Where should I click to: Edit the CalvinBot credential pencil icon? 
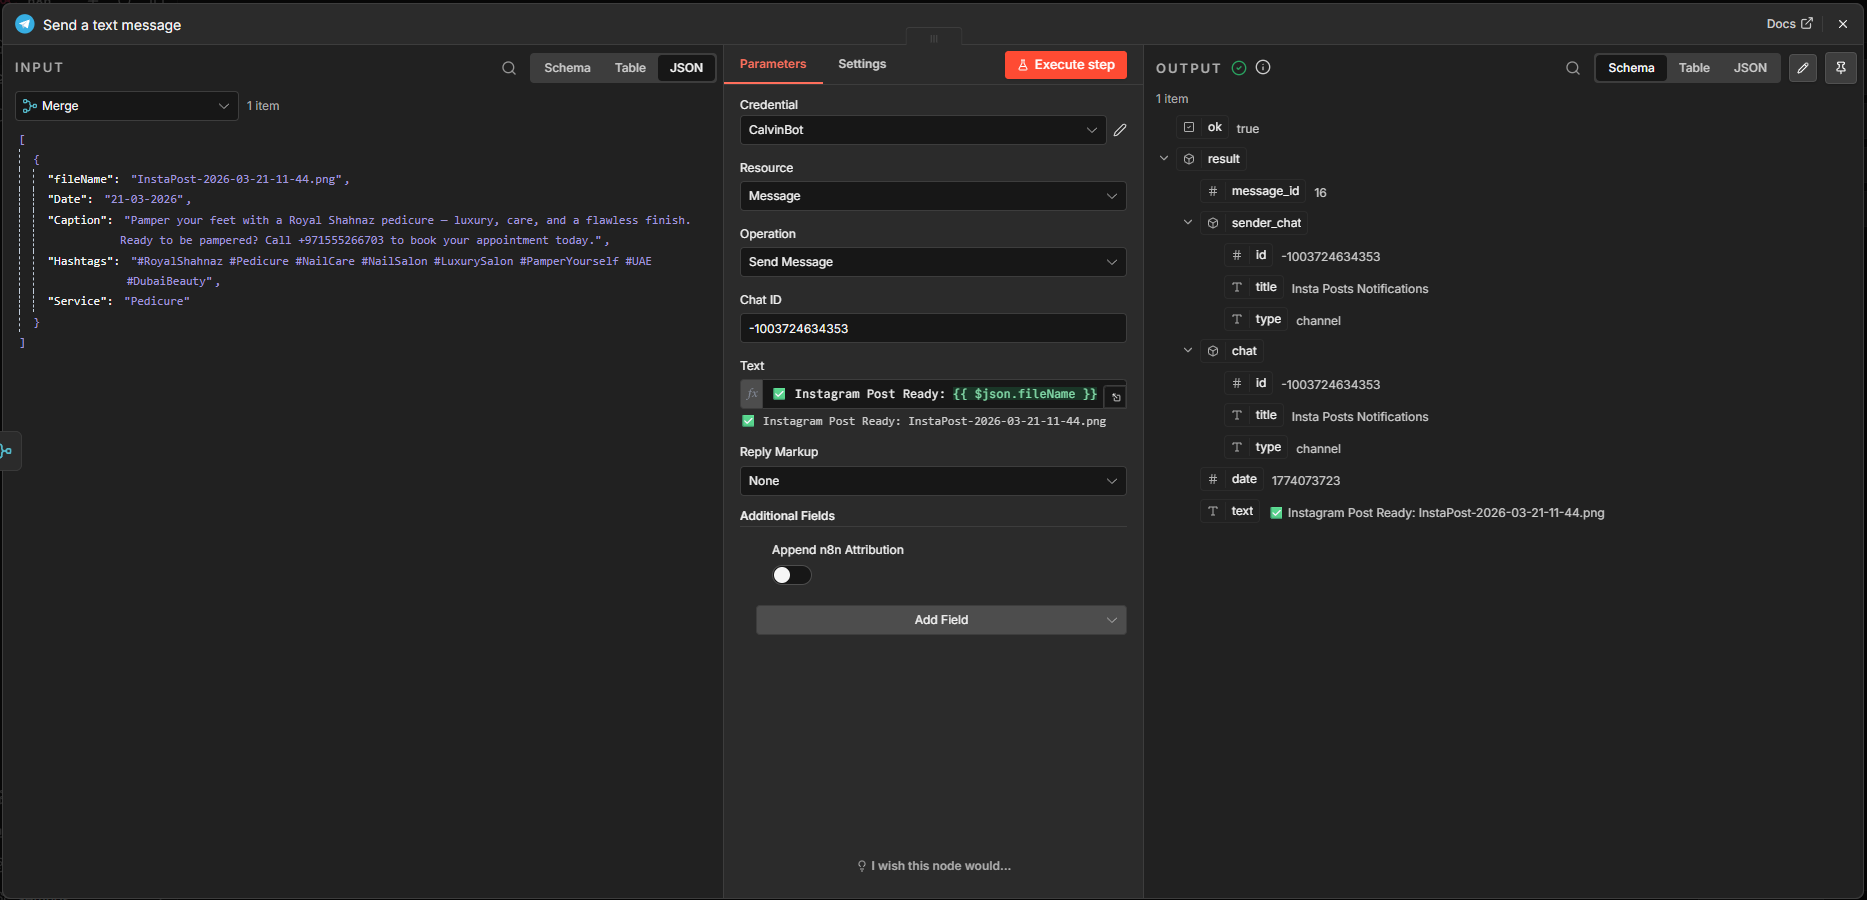coord(1120,130)
